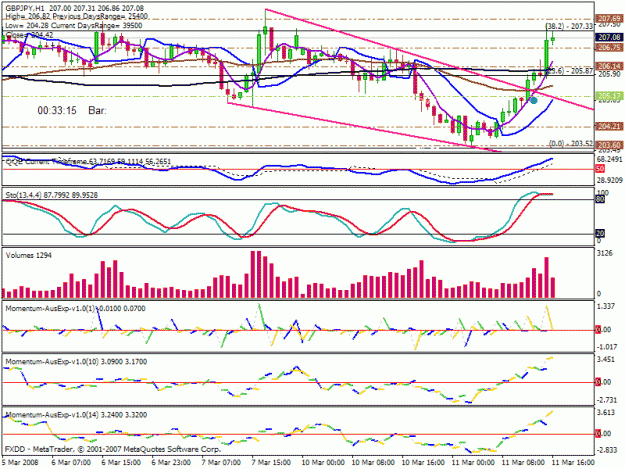Screen dimensions: 625x469
Task: Click the 207.69 price level label
Action: (x=609, y=18)
